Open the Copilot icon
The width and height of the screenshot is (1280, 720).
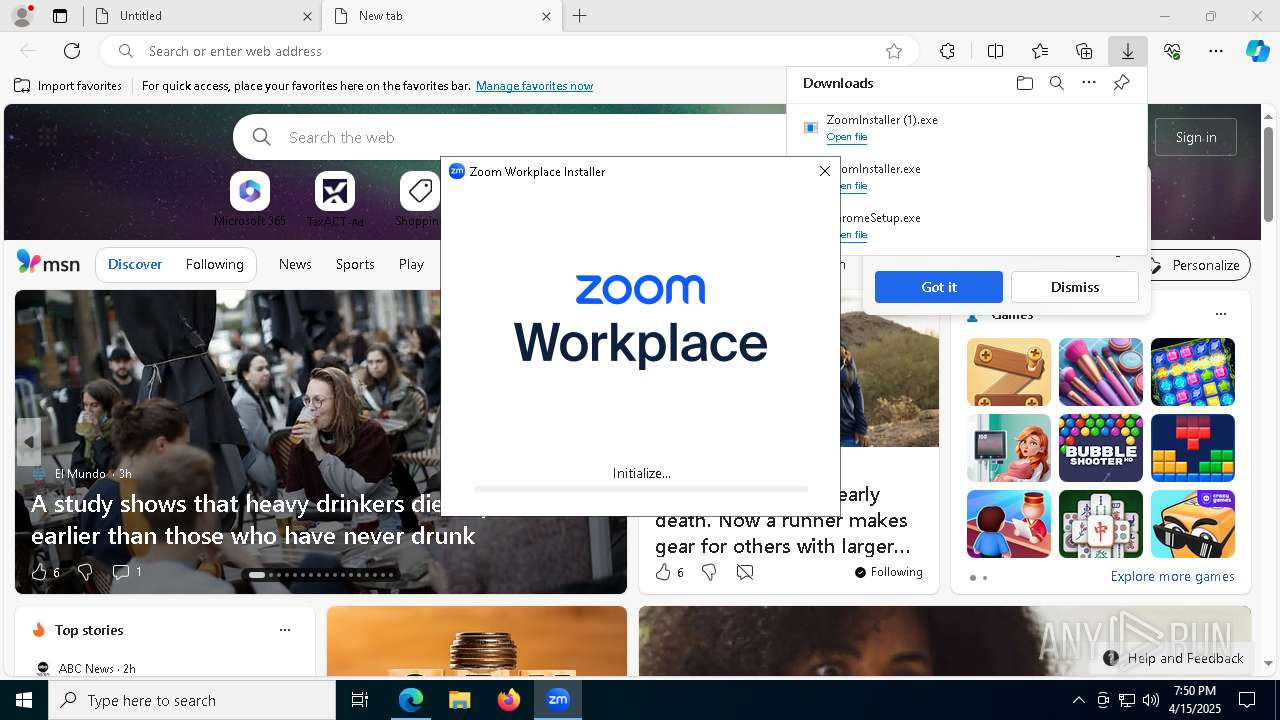[x=1257, y=51]
